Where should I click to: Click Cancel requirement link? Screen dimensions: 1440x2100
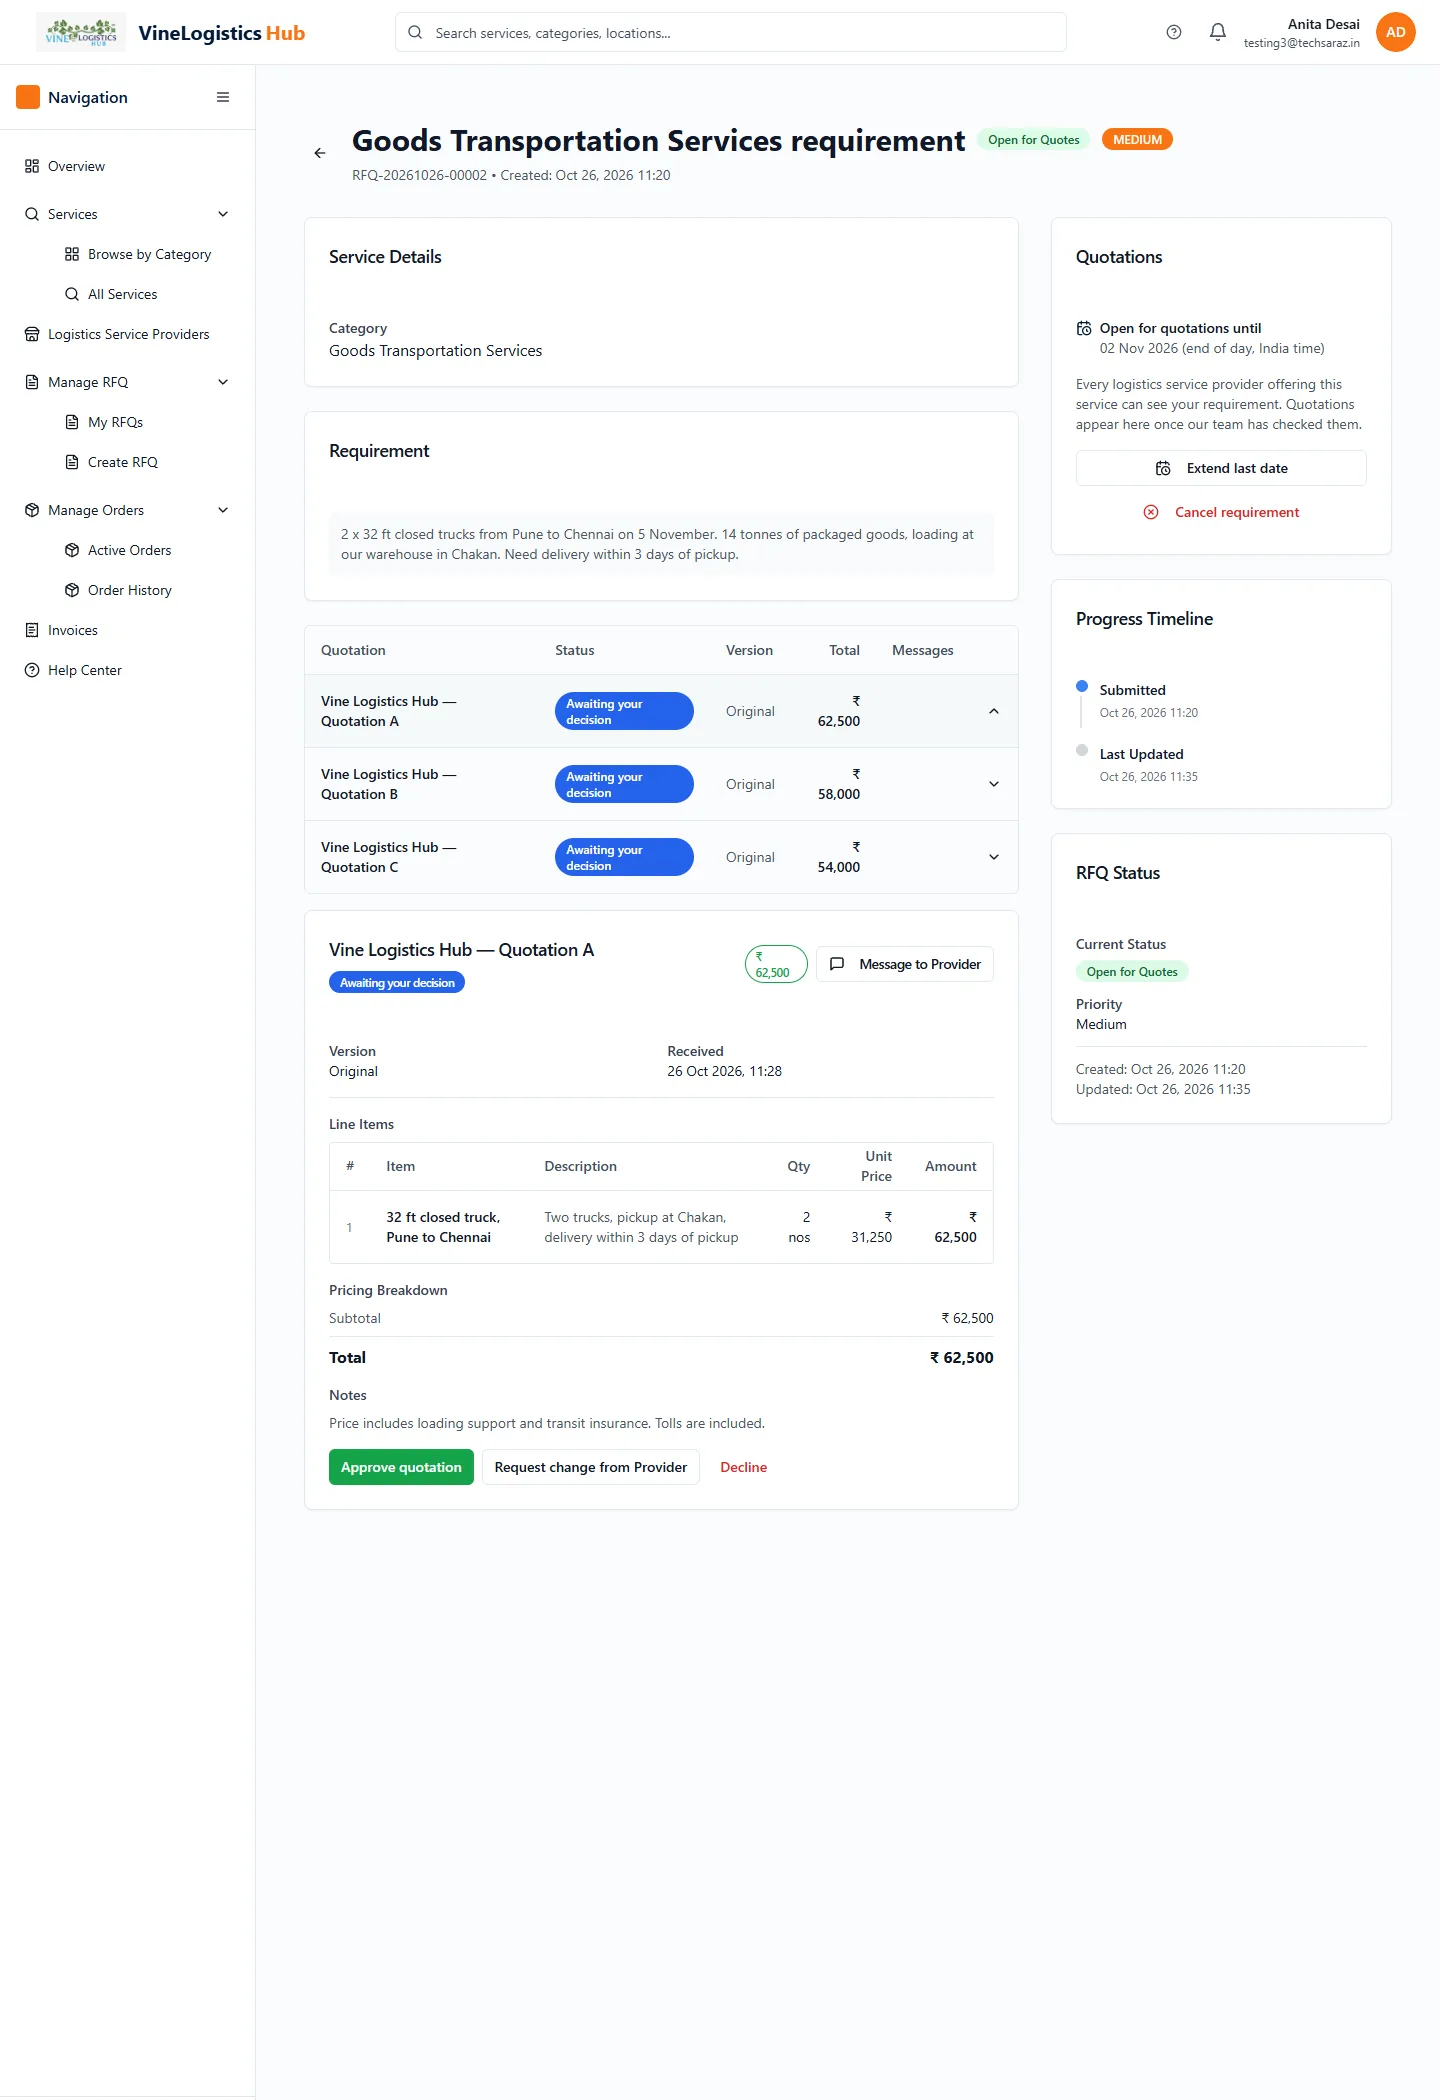coord(1221,512)
